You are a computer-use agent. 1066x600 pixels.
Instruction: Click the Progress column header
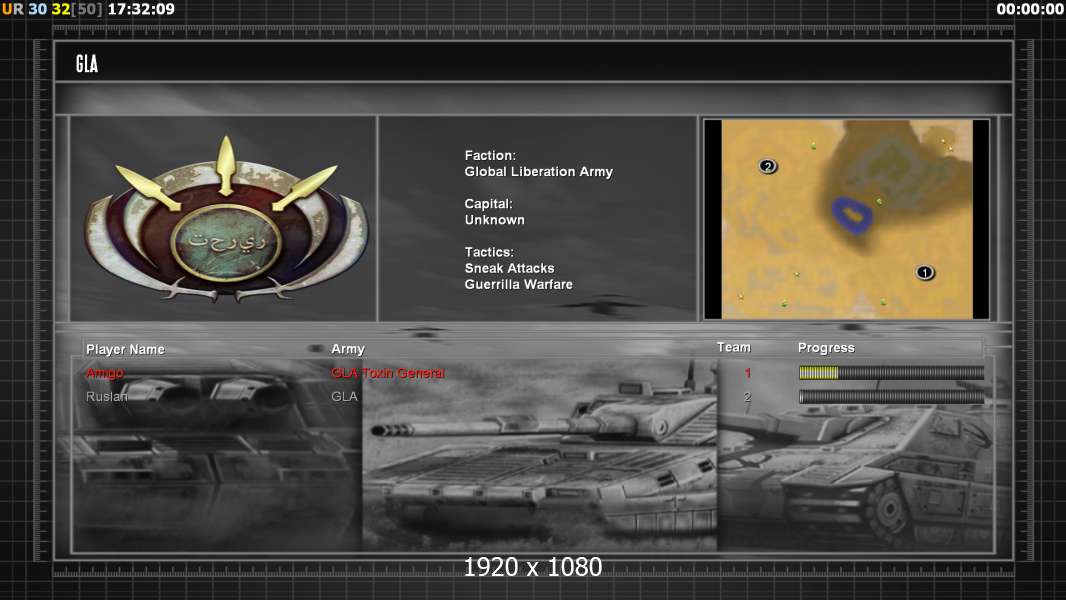pos(826,348)
